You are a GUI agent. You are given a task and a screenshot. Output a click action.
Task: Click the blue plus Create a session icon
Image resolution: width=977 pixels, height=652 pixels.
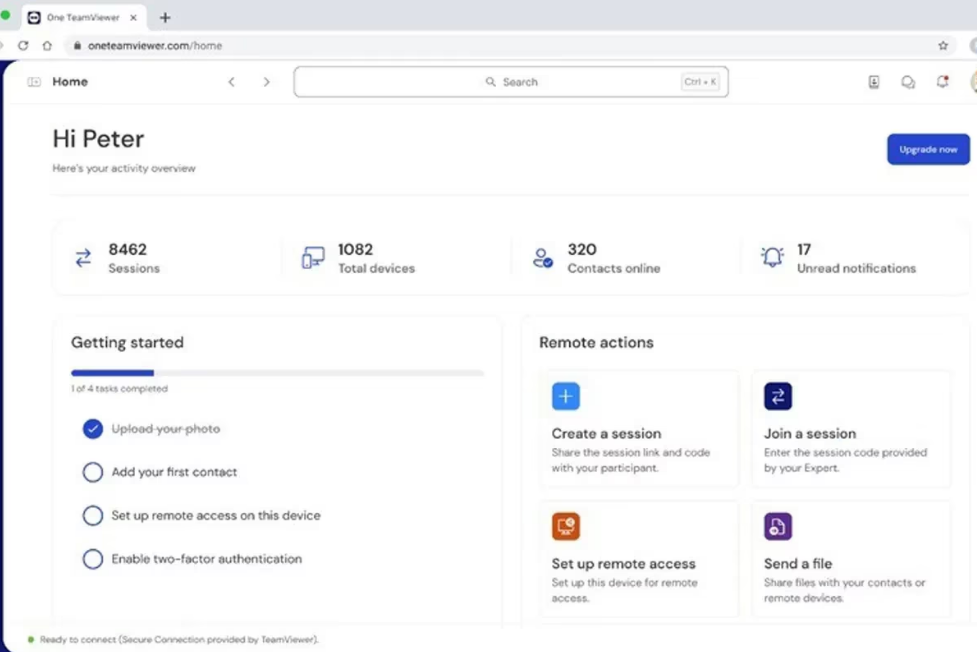[x=565, y=397]
